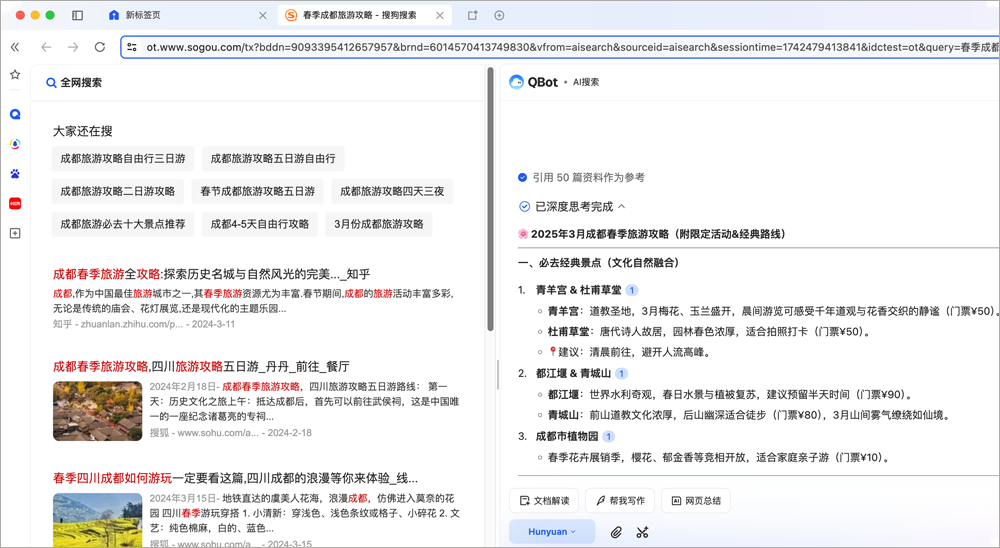Click the bookmarks star icon in sidebar
The height and width of the screenshot is (548, 1000).
[15, 75]
